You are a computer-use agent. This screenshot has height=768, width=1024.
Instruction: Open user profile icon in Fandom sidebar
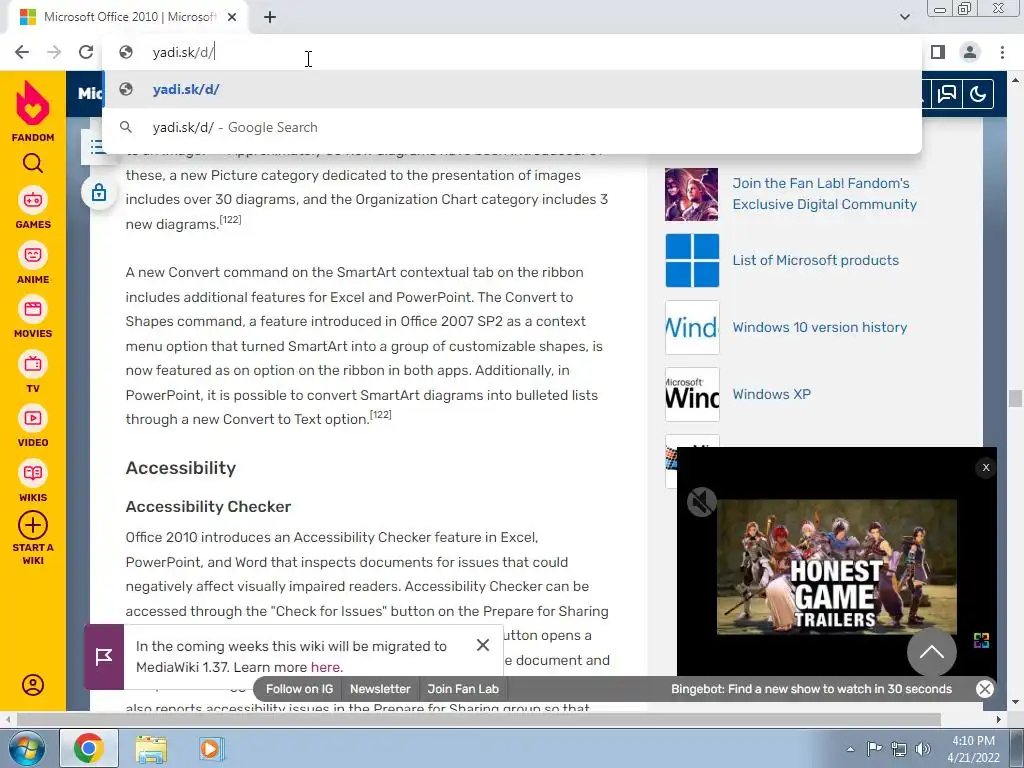[33, 684]
